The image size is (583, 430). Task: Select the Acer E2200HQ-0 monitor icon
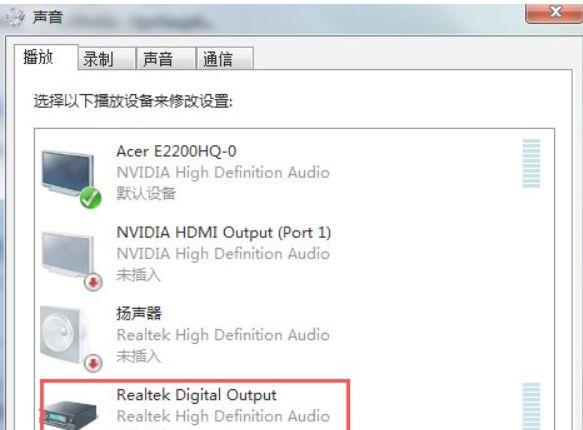[68, 174]
